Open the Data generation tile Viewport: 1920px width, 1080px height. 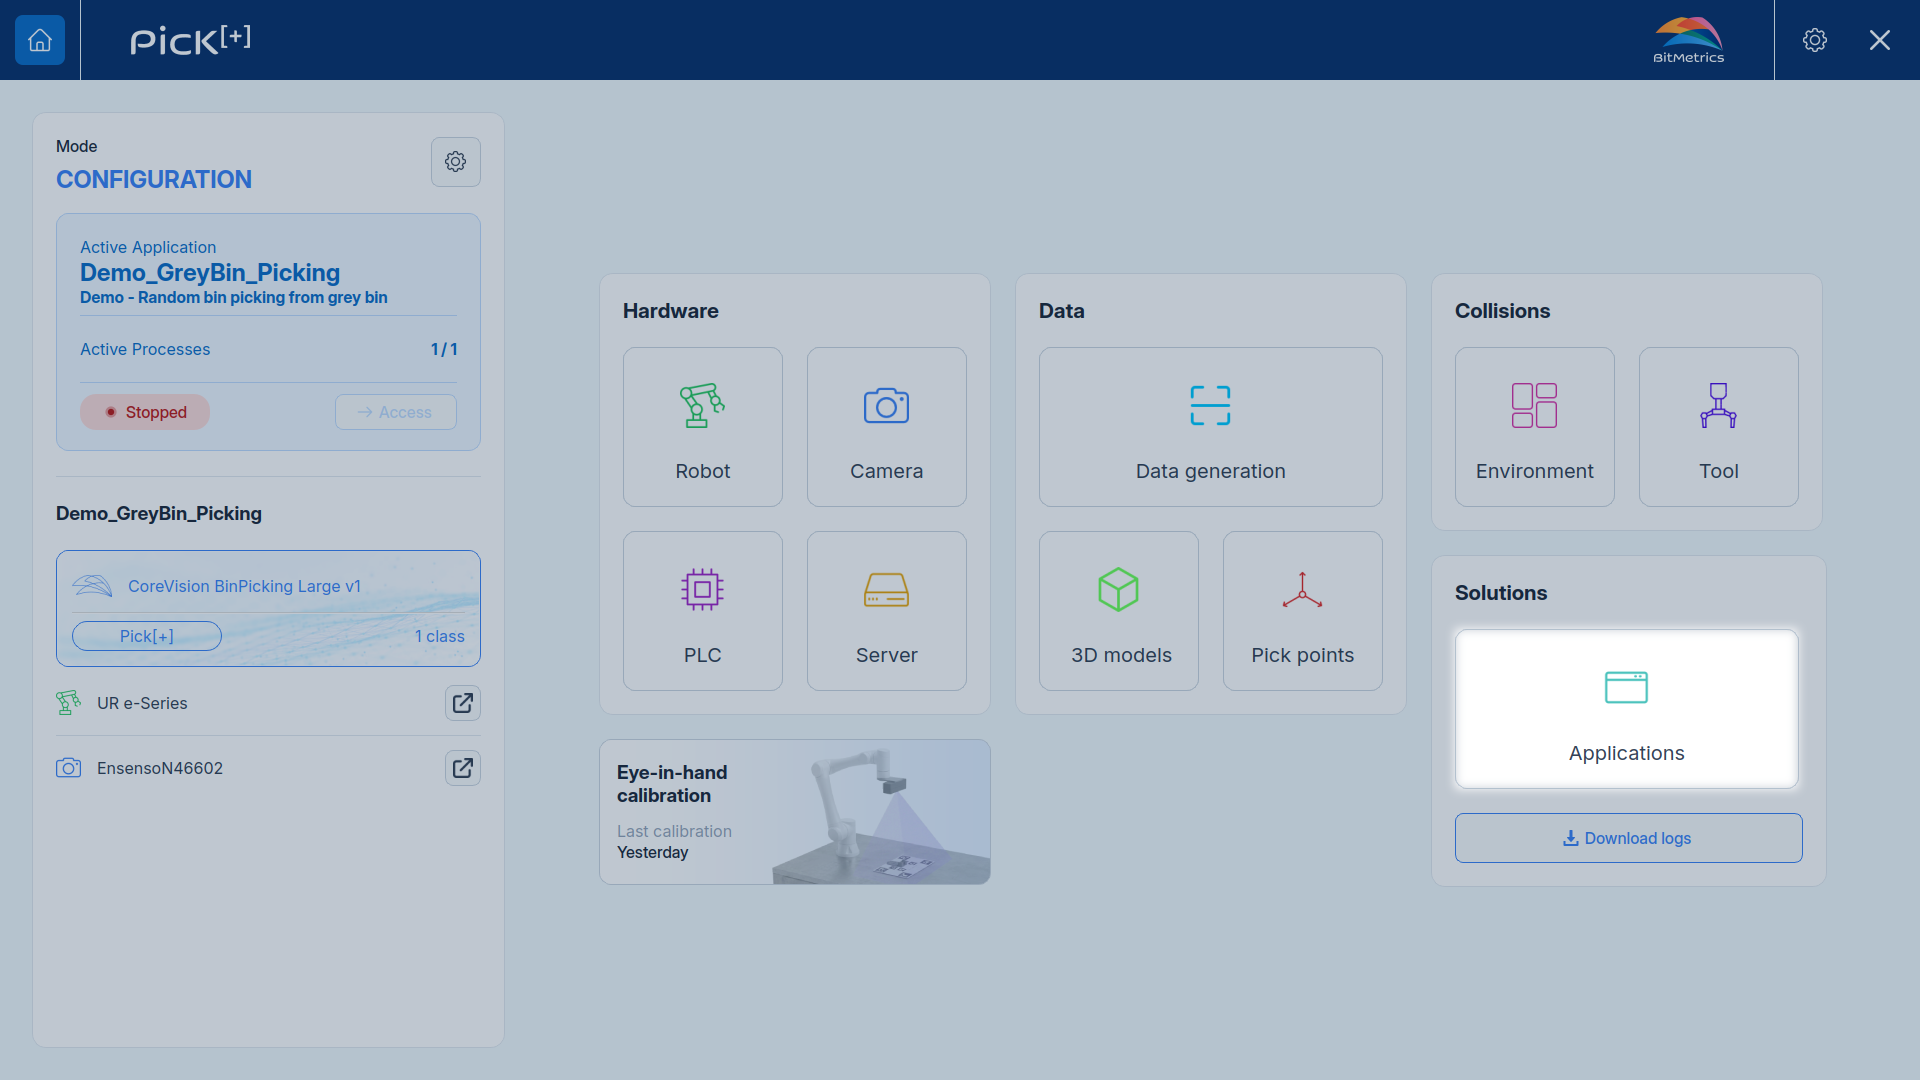[1211, 427]
